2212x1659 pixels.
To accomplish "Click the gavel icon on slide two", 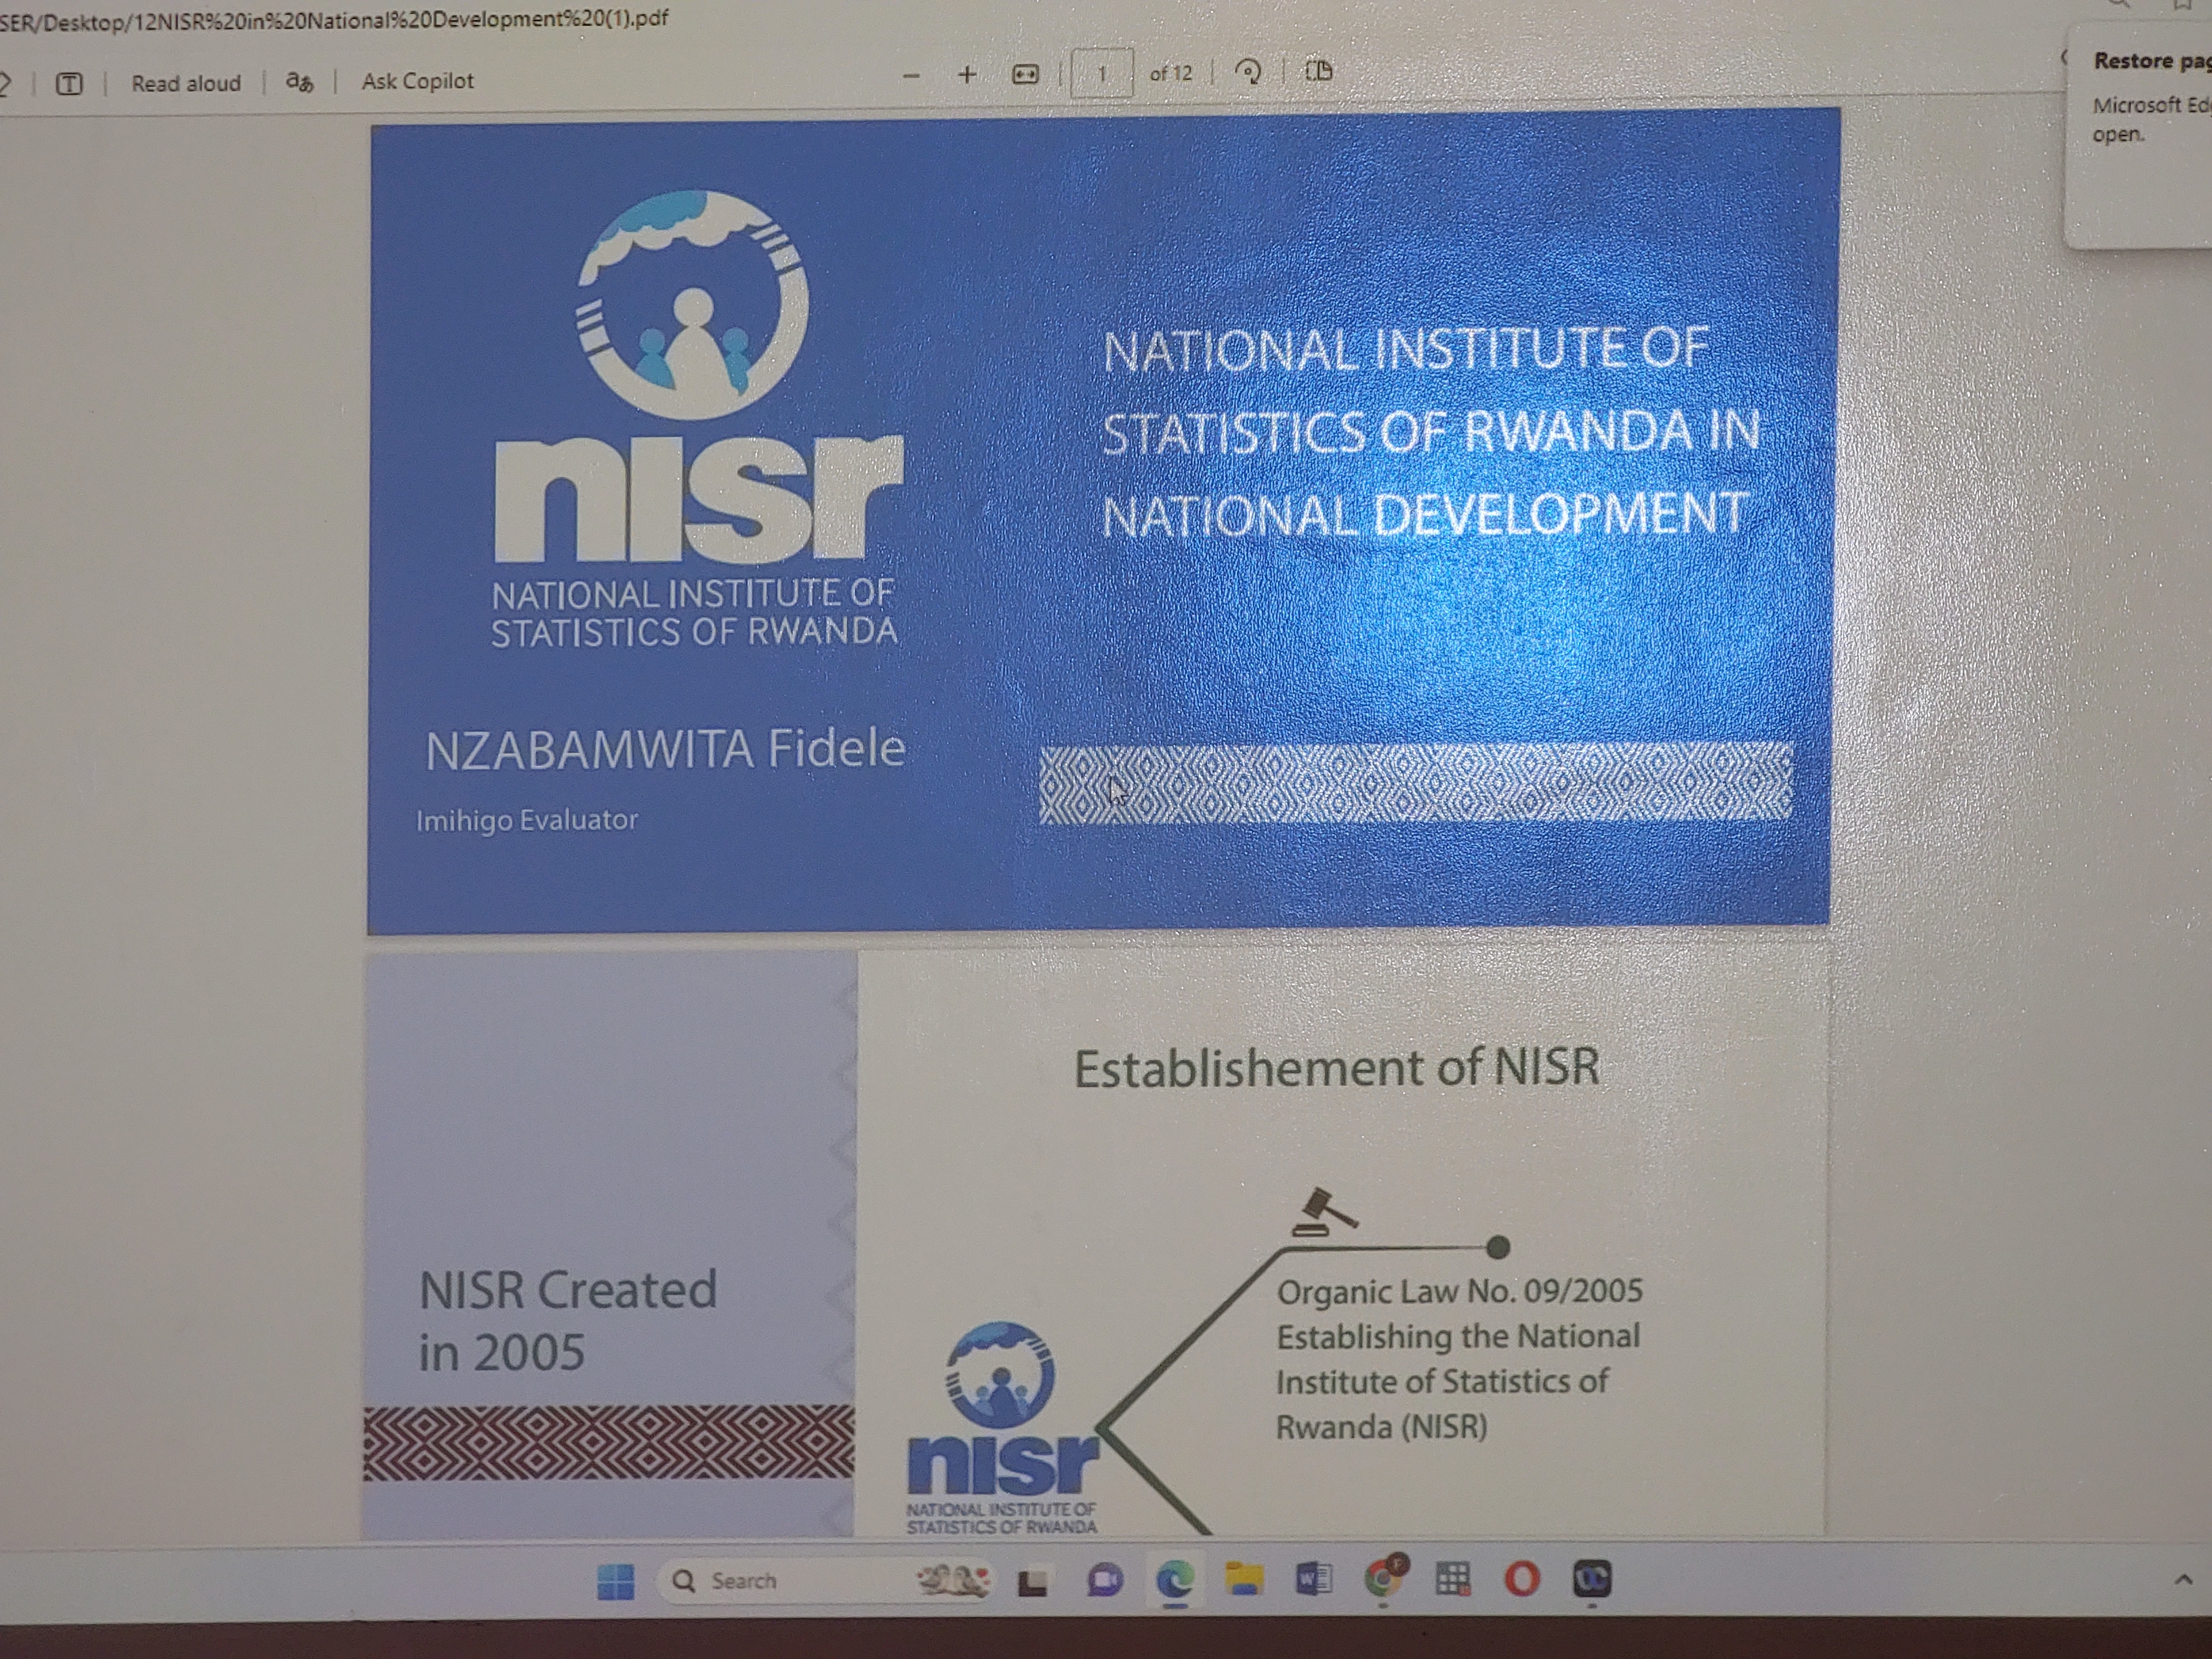I will pyautogui.click(x=1324, y=1212).
